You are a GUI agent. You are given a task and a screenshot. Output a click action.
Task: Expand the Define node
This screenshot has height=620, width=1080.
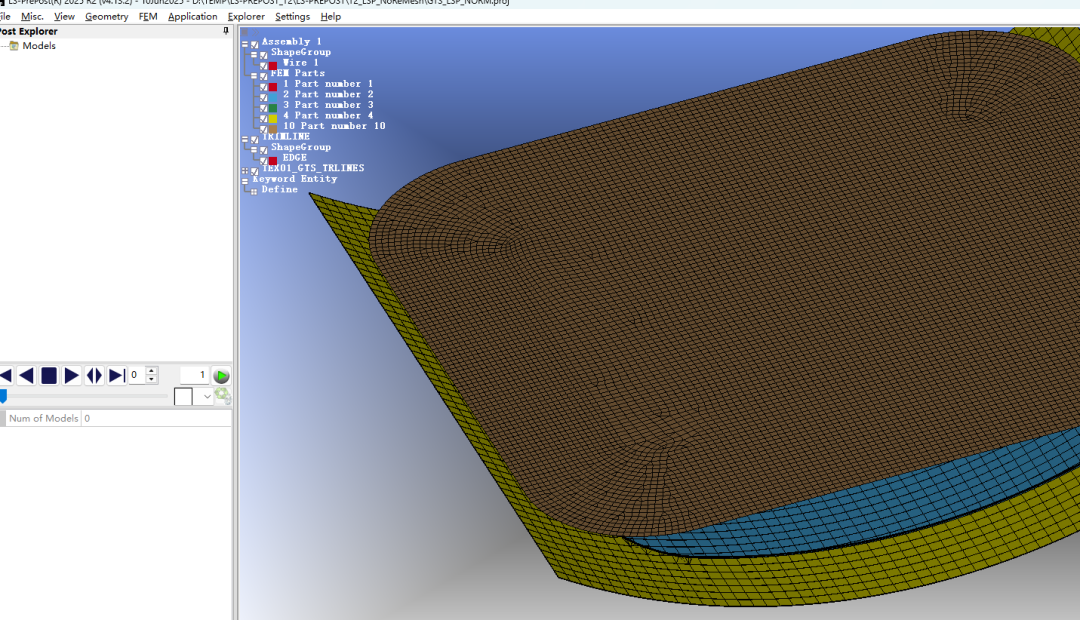(x=253, y=192)
